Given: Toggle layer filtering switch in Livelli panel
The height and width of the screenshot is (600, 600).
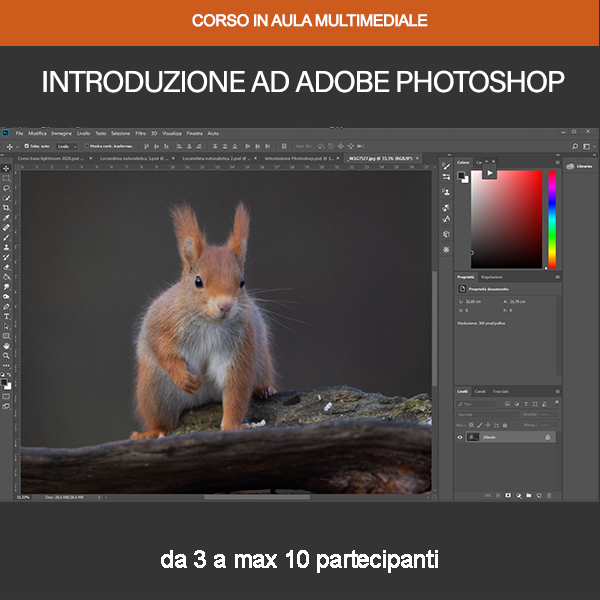Looking at the screenshot, I should click(557, 403).
